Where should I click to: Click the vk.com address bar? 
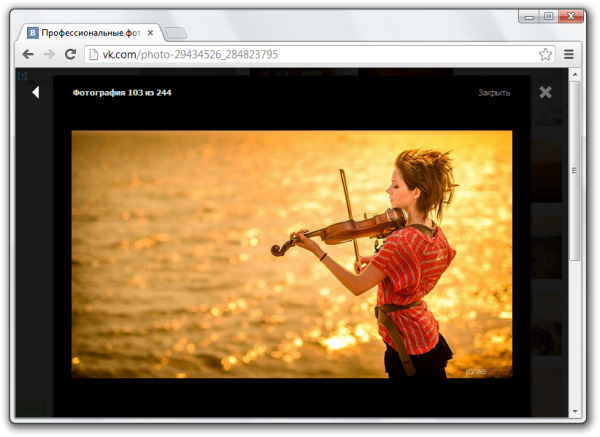300,54
